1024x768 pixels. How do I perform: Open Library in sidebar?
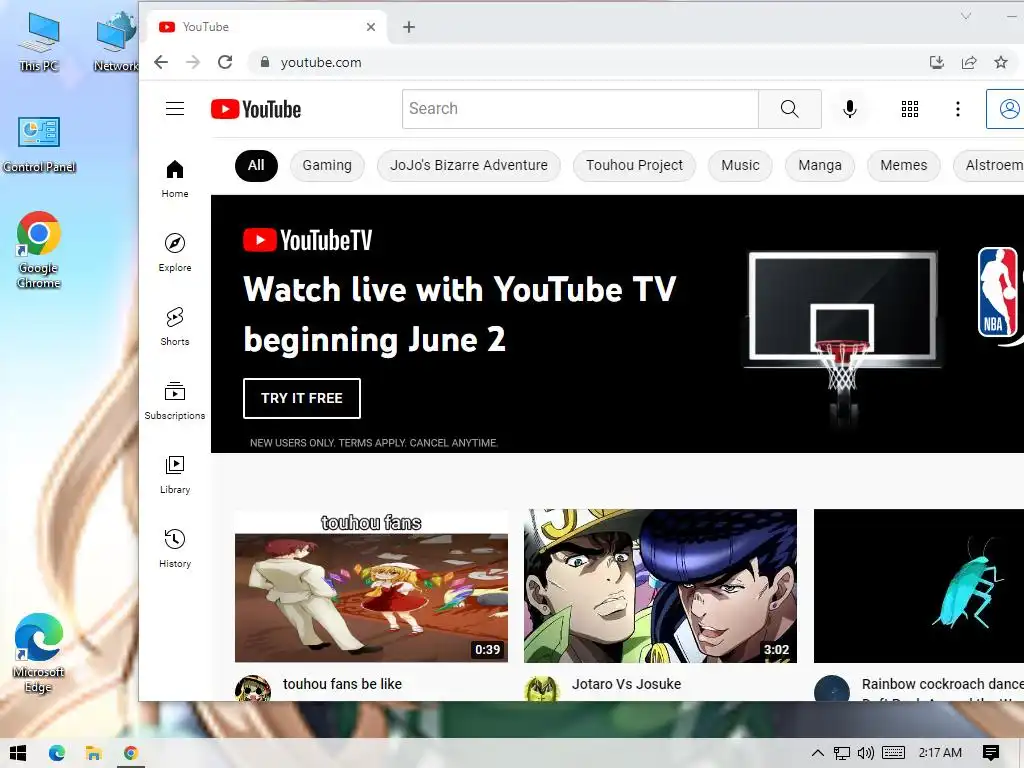(174, 474)
